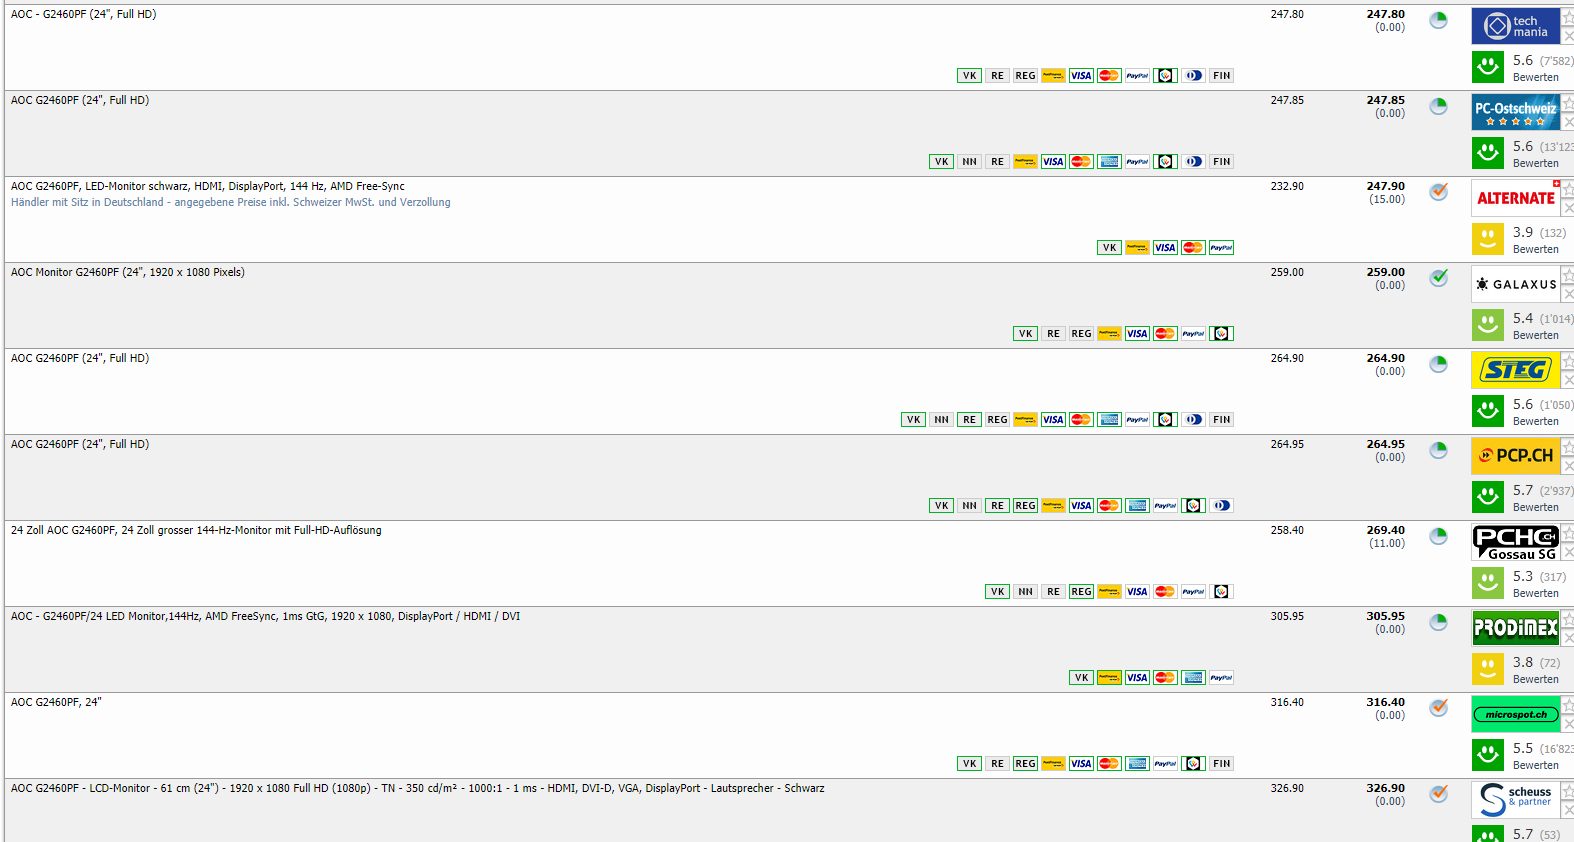Screen dimensions: 1574x842
Task: Click the 5.6 rating score for PC-Ostschweiz
Action: (1523, 147)
